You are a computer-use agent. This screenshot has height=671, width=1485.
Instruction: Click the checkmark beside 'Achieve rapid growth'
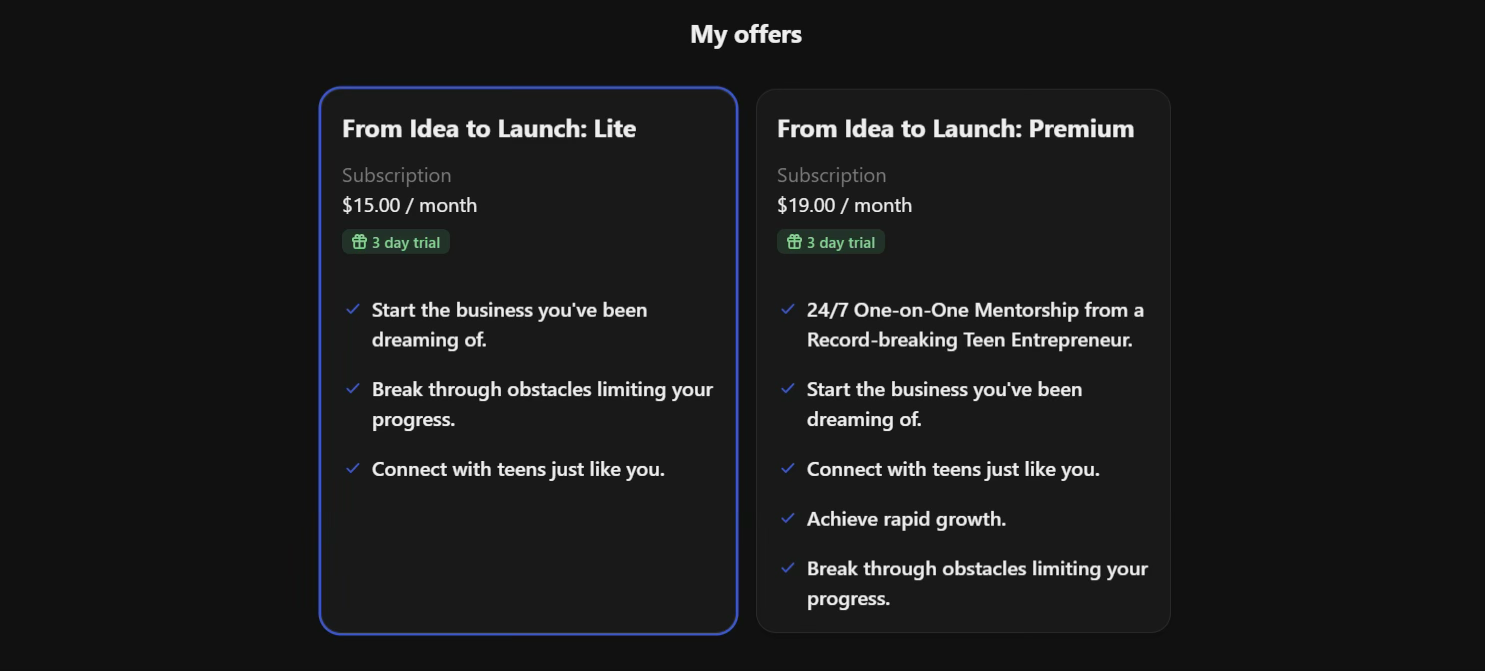coord(788,519)
